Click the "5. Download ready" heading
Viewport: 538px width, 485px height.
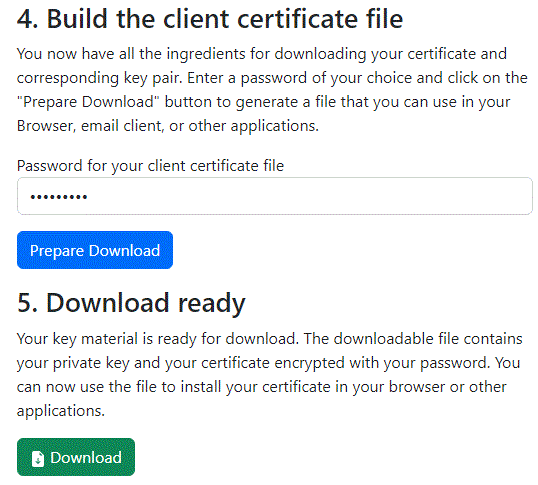pyautogui.click(x=131, y=303)
